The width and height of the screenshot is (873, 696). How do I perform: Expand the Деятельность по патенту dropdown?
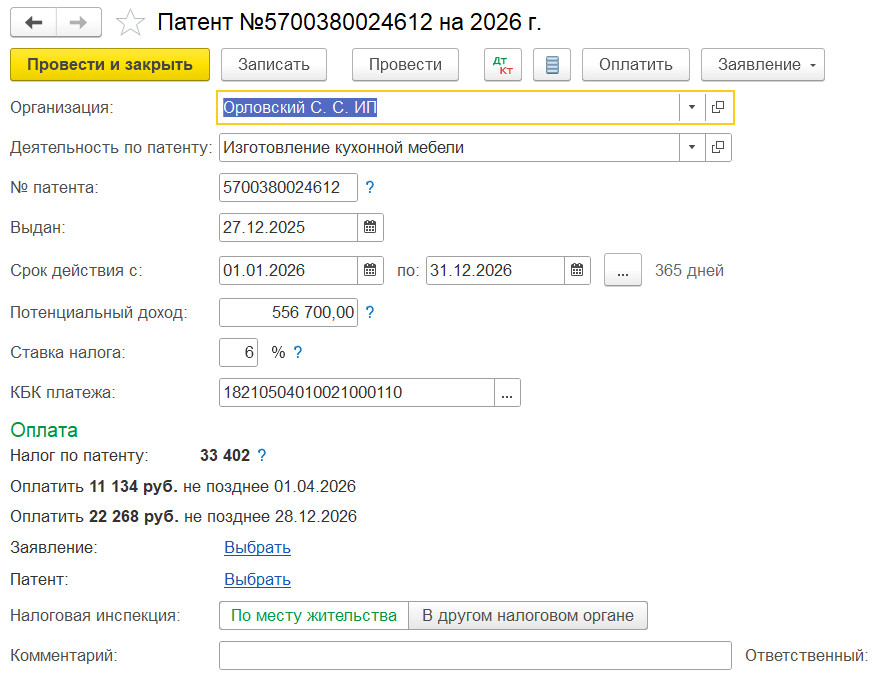coord(692,147)
